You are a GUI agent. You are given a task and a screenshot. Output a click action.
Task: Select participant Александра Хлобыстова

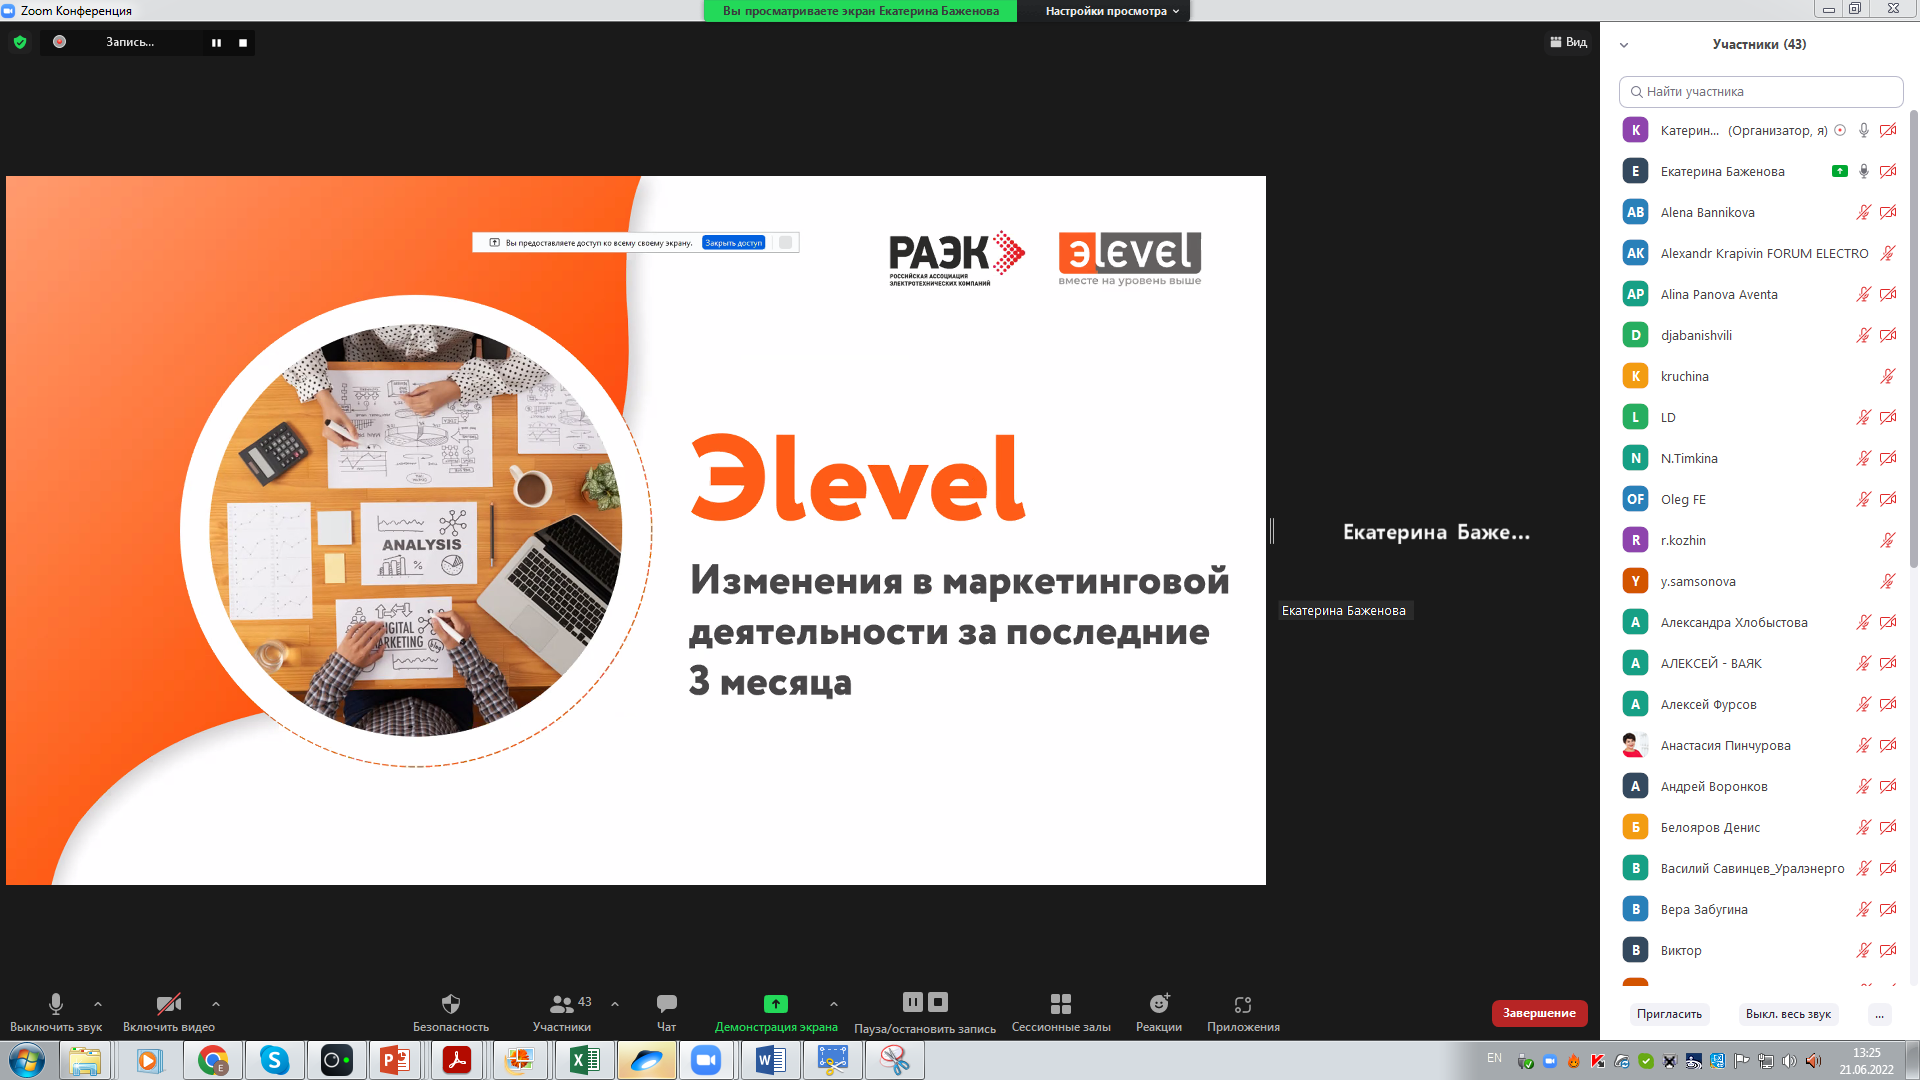click(1760, 622)
